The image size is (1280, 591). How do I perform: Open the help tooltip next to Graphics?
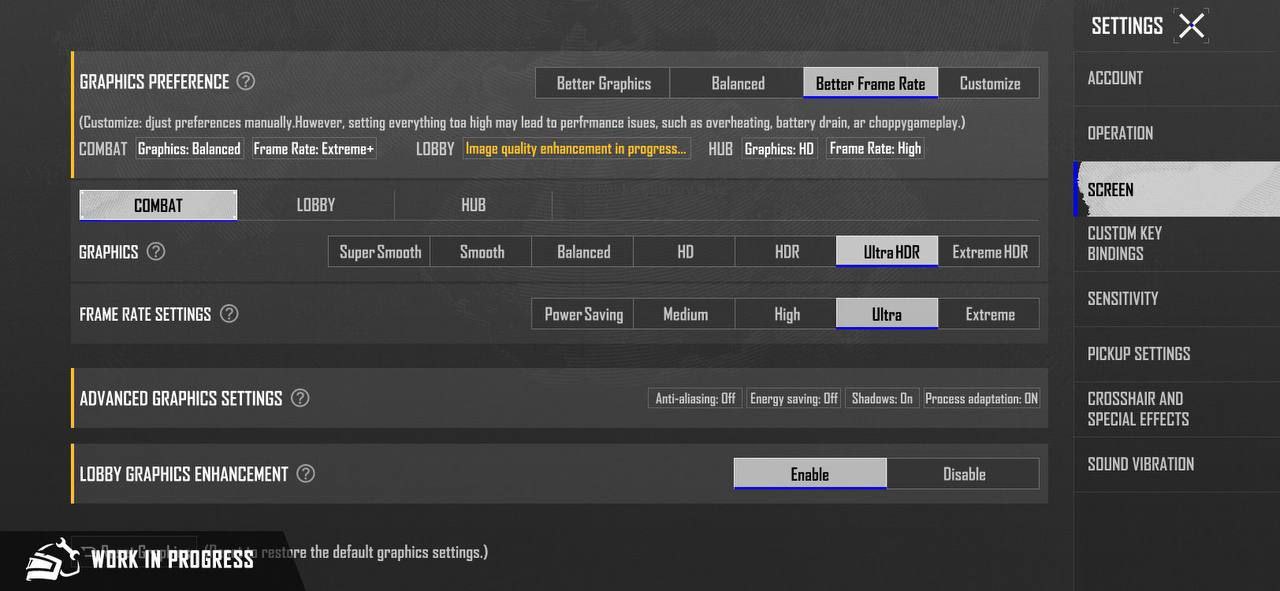point(156,252)
